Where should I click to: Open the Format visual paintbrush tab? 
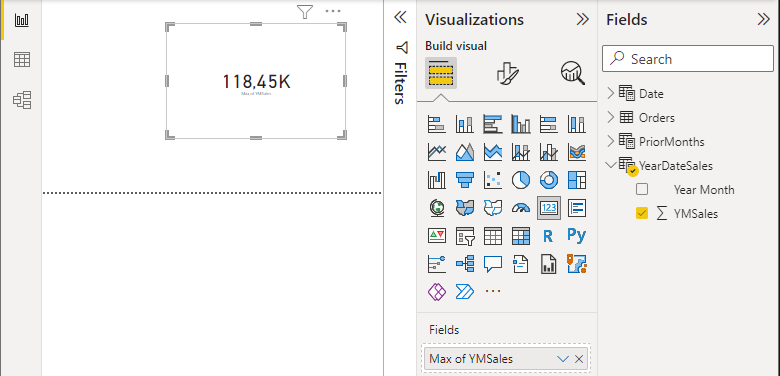507,73
